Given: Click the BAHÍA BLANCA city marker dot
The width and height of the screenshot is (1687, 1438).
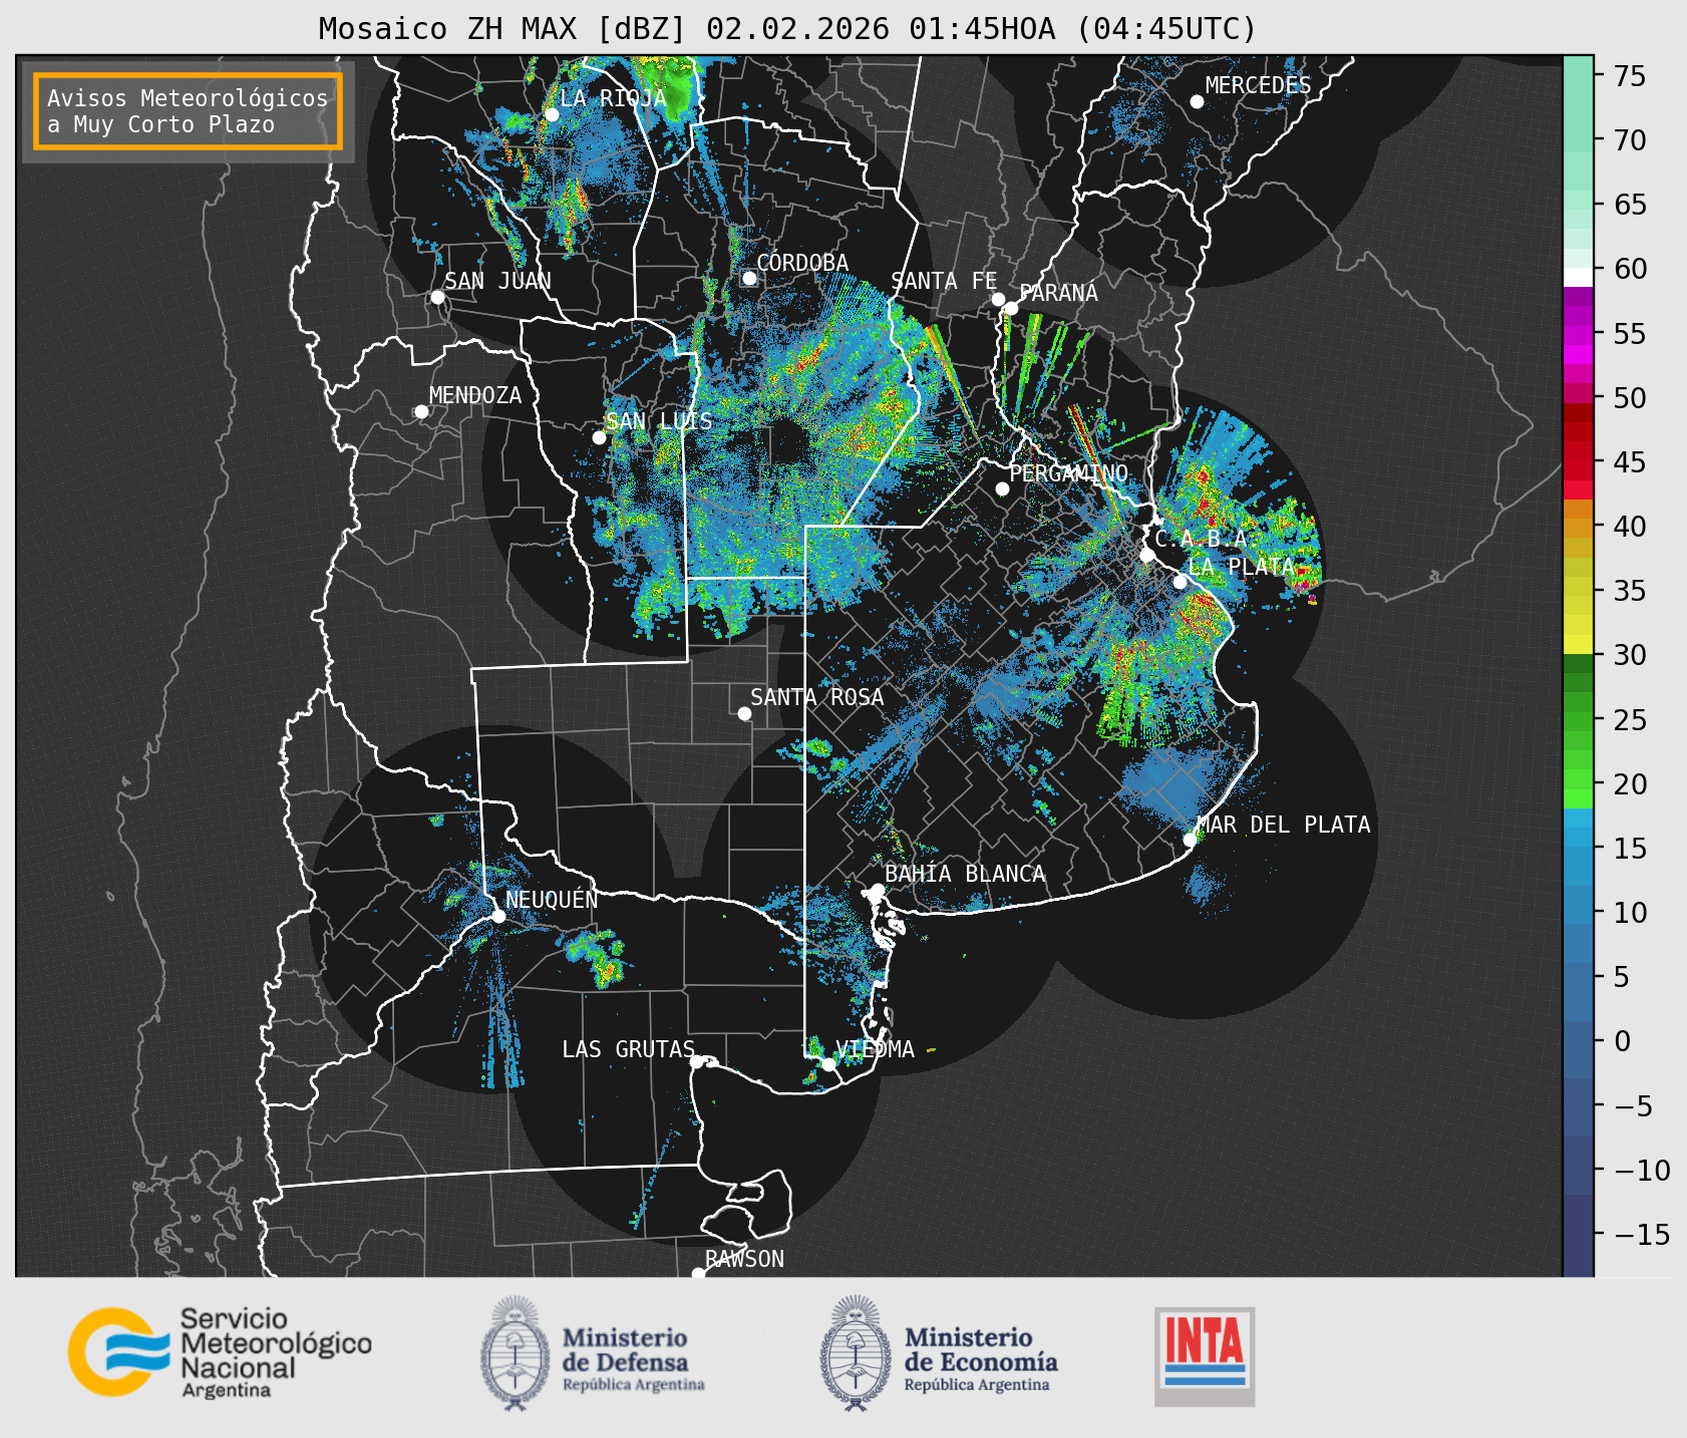Looking at the screenshot, I should pyautogui.click(x=877, y=890).
